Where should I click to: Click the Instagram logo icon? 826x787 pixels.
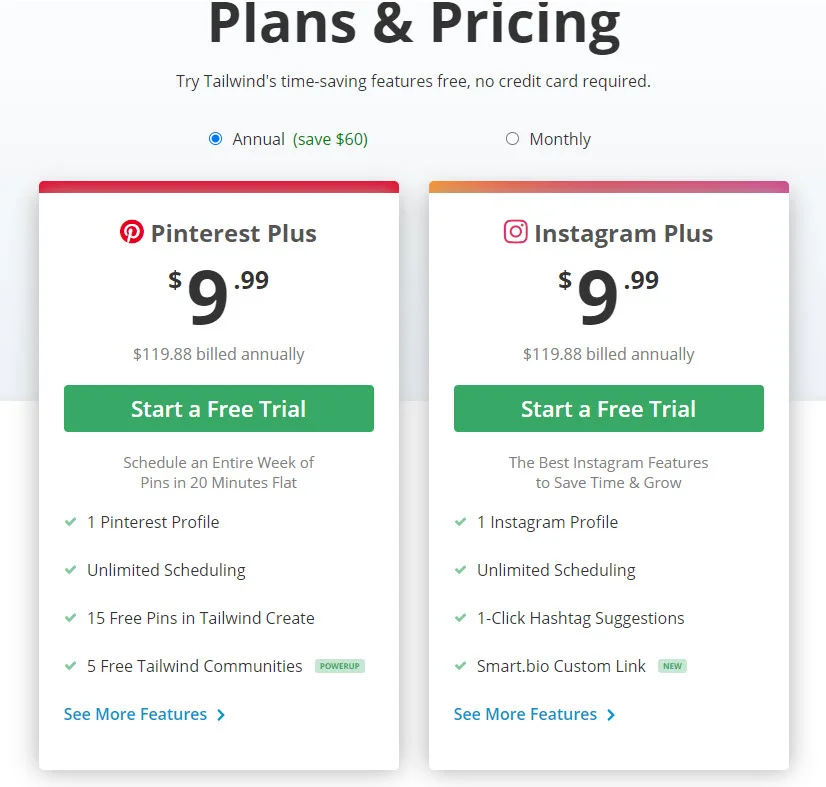click(515, 232)
